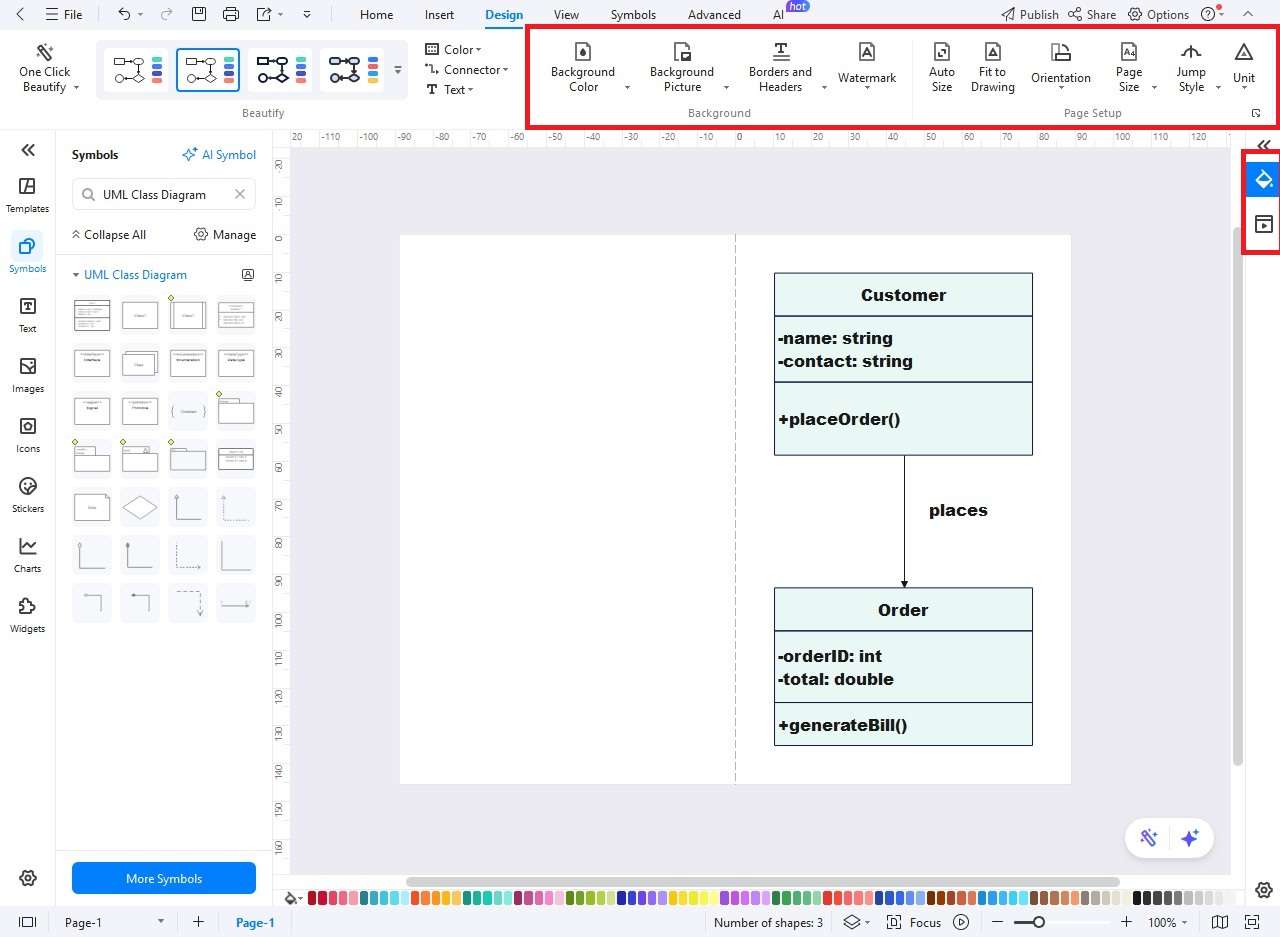Viewport: 1280px width, 937px height.
Task: Enter full screen using the status bar icon
Action: [1252, 922]
